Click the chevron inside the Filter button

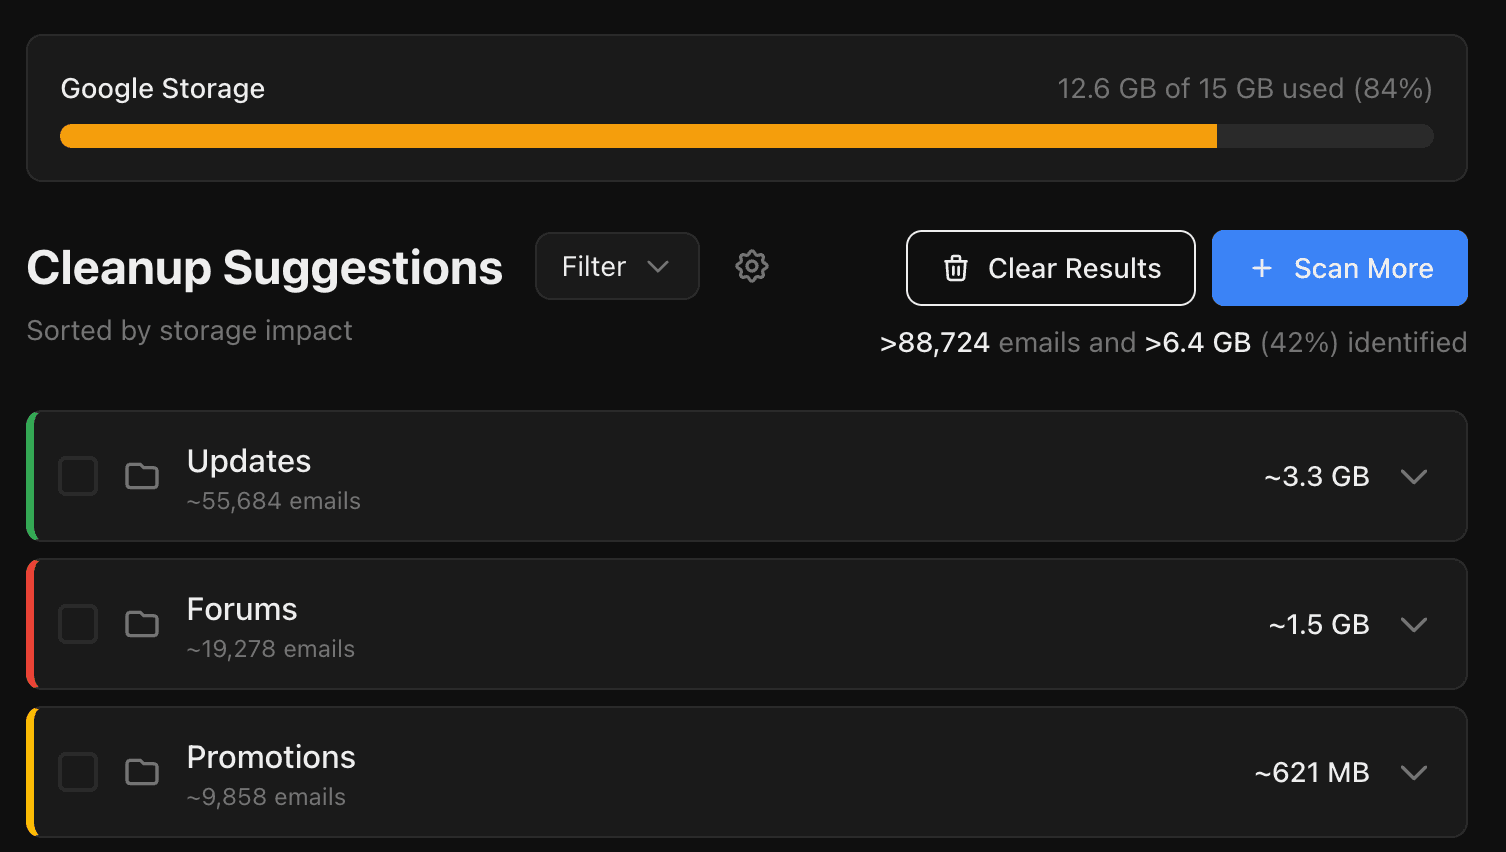(x=659, y=266)
